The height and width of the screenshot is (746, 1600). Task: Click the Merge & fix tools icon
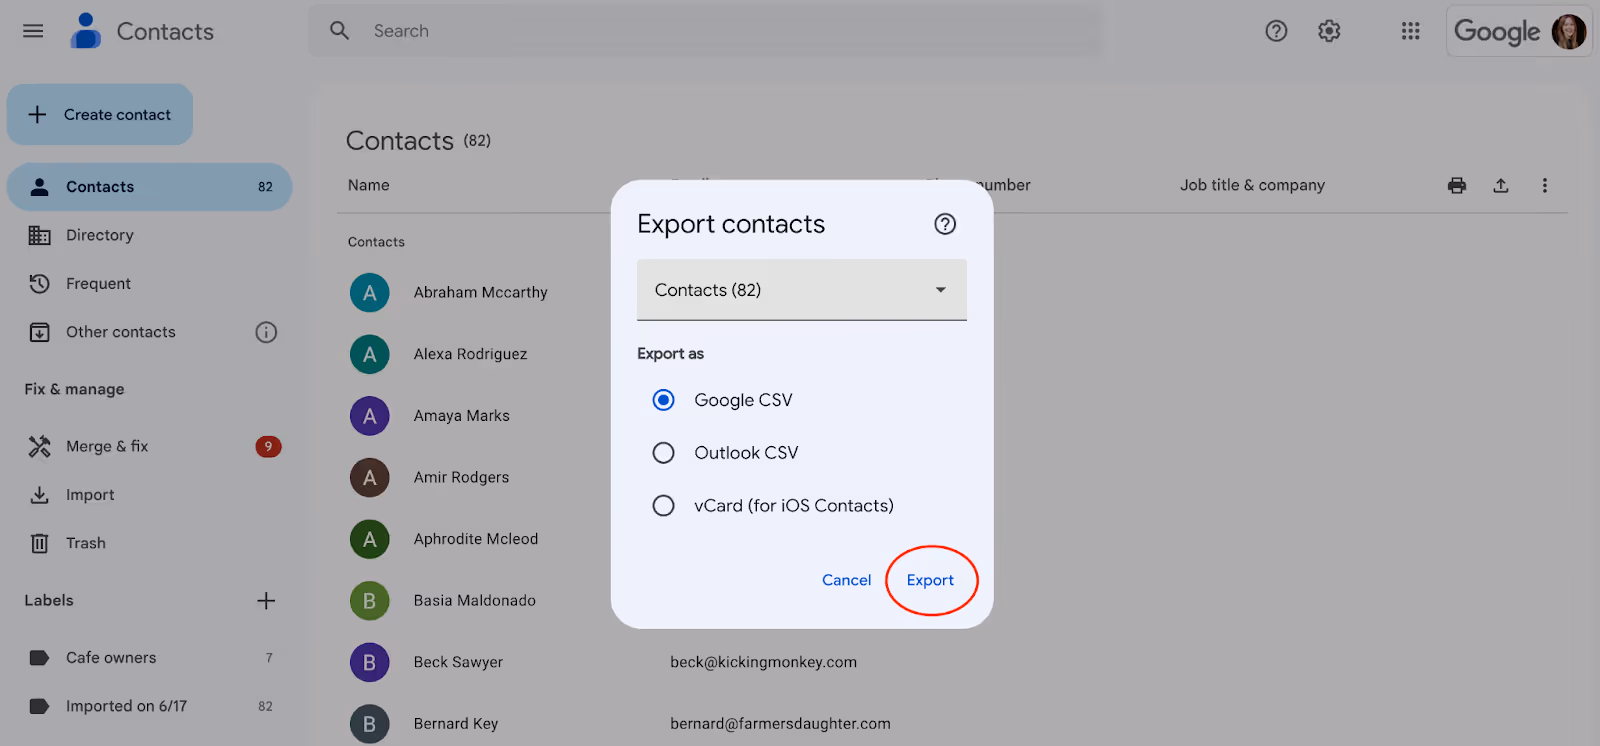click(39, 446)
